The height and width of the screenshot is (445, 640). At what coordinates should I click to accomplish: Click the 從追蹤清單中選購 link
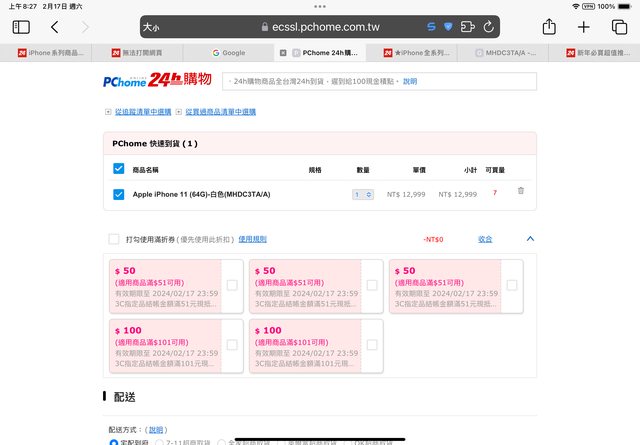point(141,111)
